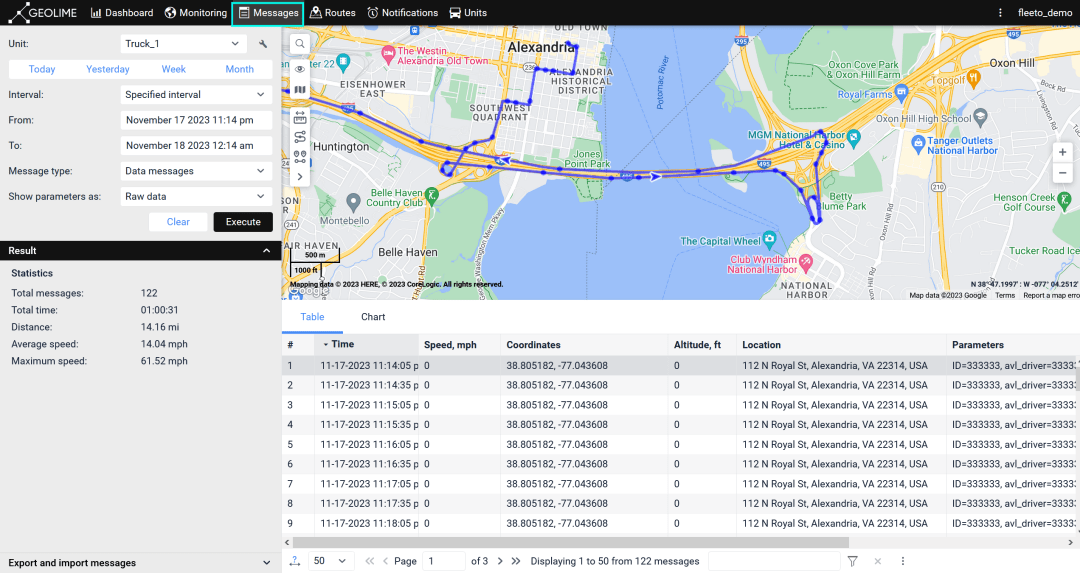Select the distance ruler tool
Screen dimensions: 1080x573
coord(300,117)
